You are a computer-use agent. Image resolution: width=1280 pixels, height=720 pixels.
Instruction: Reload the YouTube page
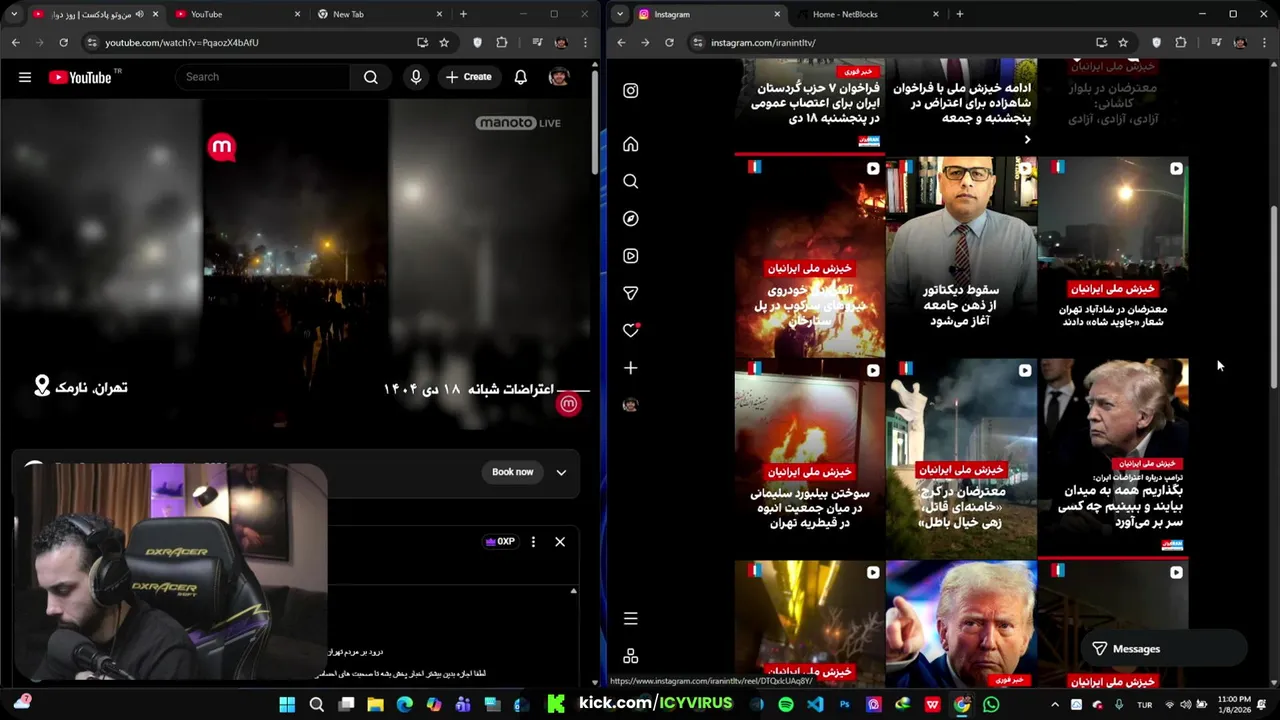[x=63, y=43]
